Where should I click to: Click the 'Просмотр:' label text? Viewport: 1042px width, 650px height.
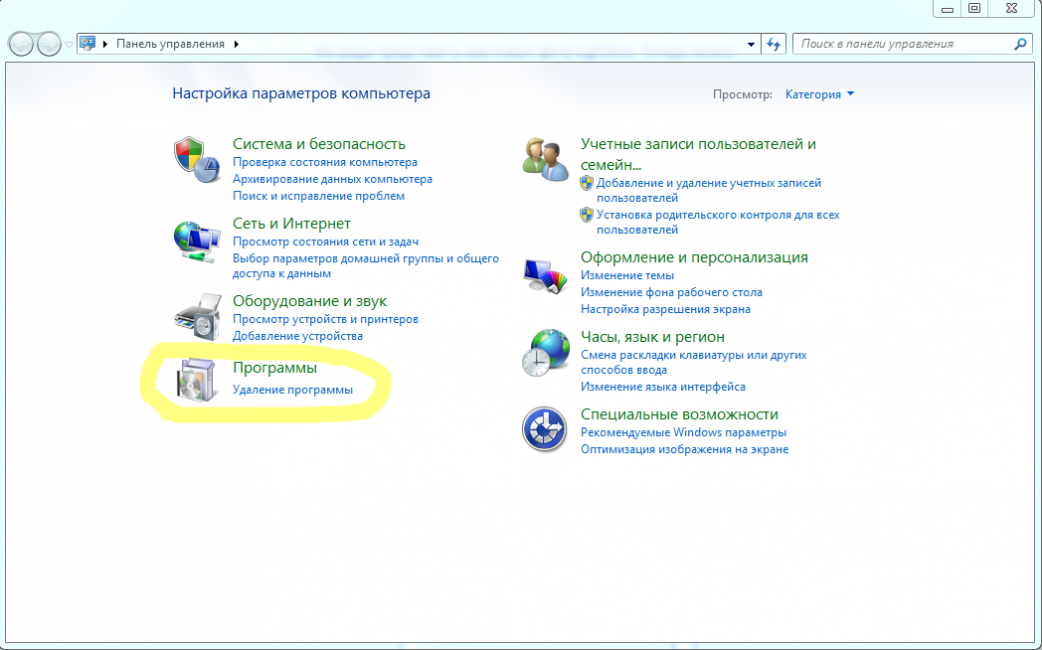(x=742, y=94)
